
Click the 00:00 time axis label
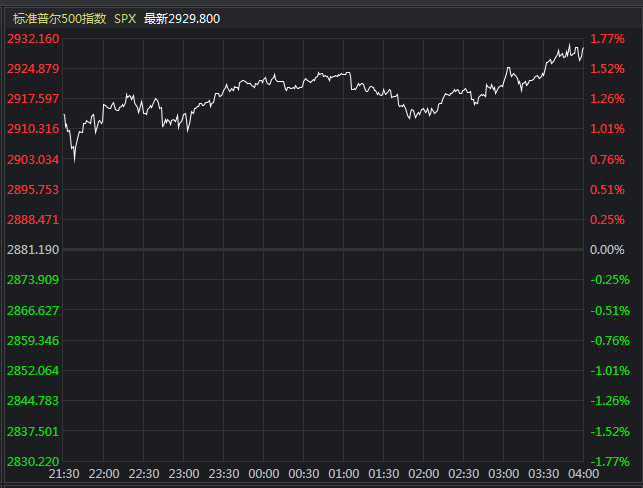pos(264,474)
